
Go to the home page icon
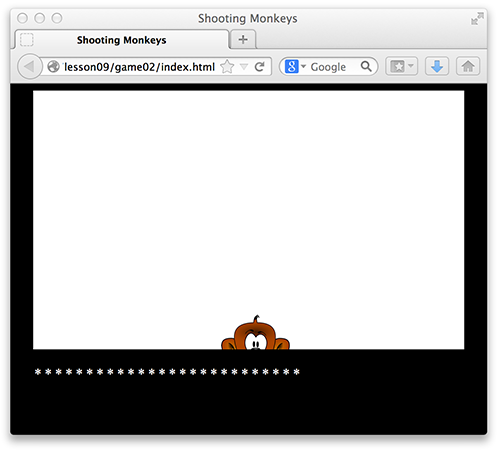468,66
